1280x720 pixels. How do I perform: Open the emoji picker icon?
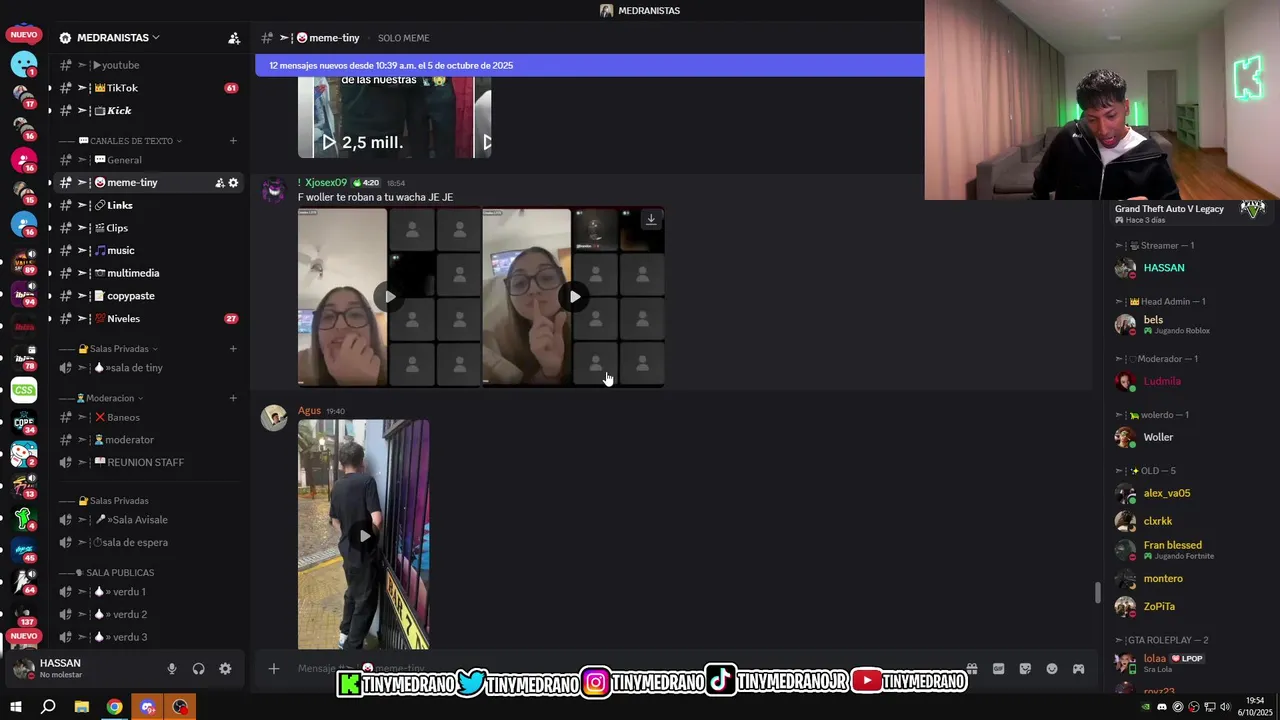click(x=1052, y=669)
